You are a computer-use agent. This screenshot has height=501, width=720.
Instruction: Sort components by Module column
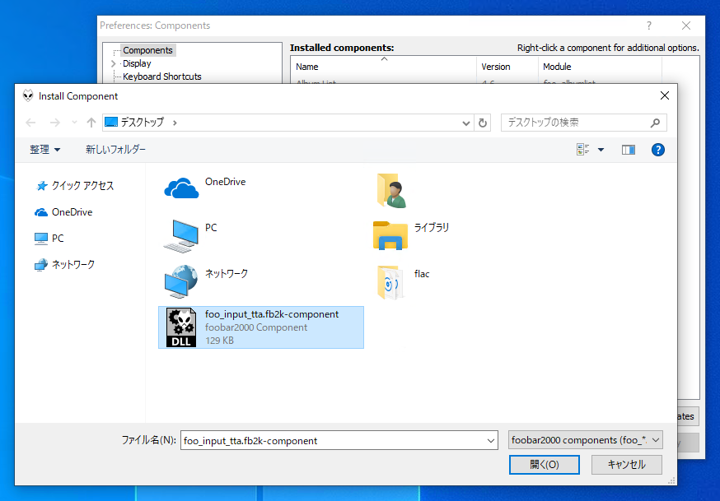point(600,67)
